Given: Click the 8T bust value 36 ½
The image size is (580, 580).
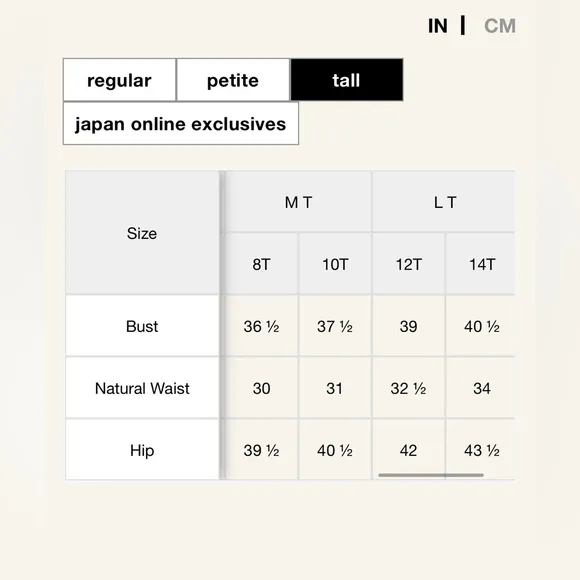Looking at the screenshot, I should click(262, 326).
